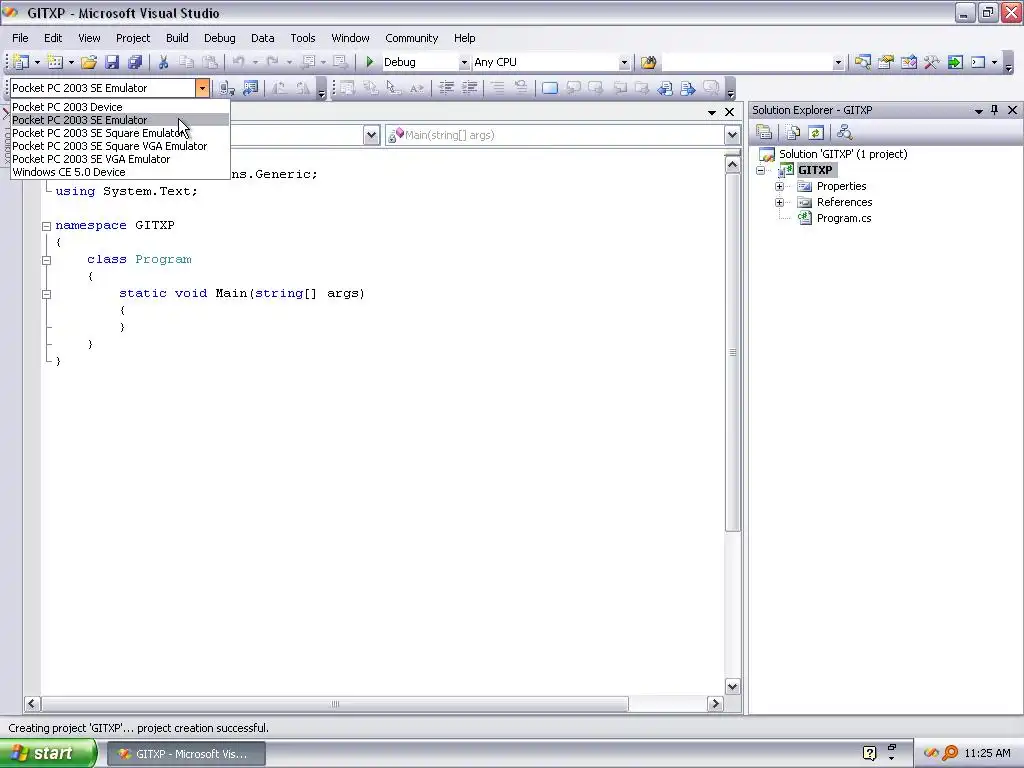The image size is (1024, 768).
Task: Click the Find in Files binoculars icon
Action: pyautogui.click(x=648, y=62)
